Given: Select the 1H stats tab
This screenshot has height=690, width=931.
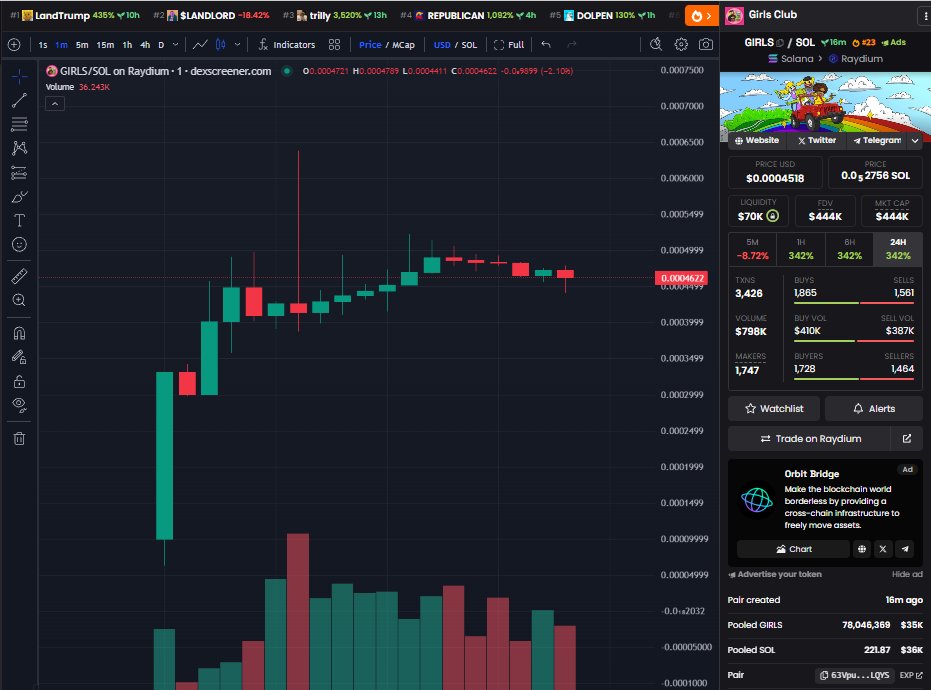Looking at the screenshot, I should 800,249.
